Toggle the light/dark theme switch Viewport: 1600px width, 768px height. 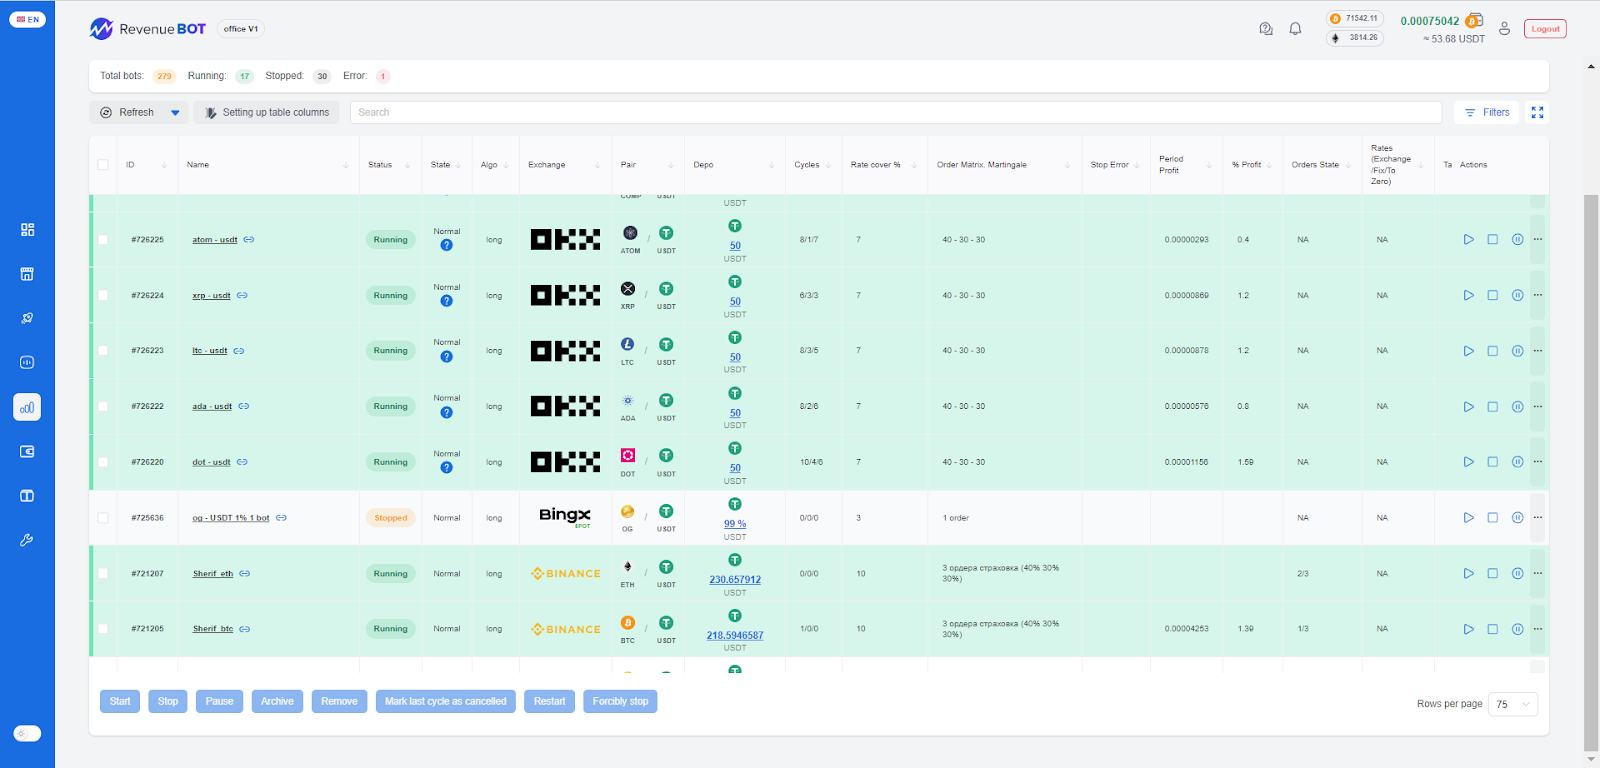[x=27, y=733]
